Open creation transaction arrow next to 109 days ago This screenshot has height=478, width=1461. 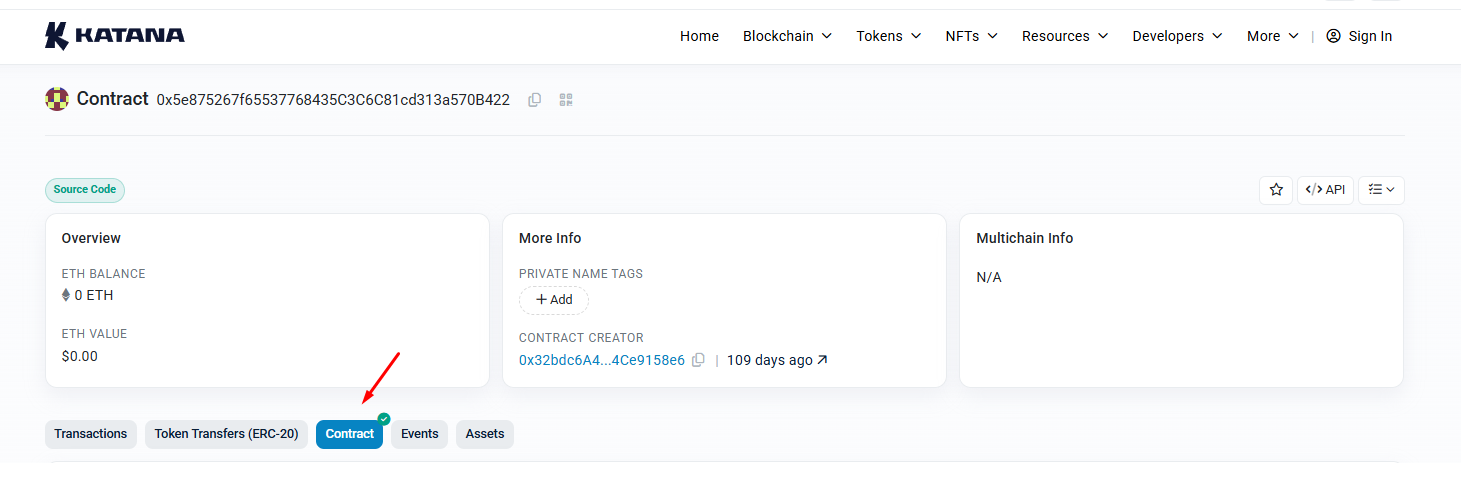822,360
